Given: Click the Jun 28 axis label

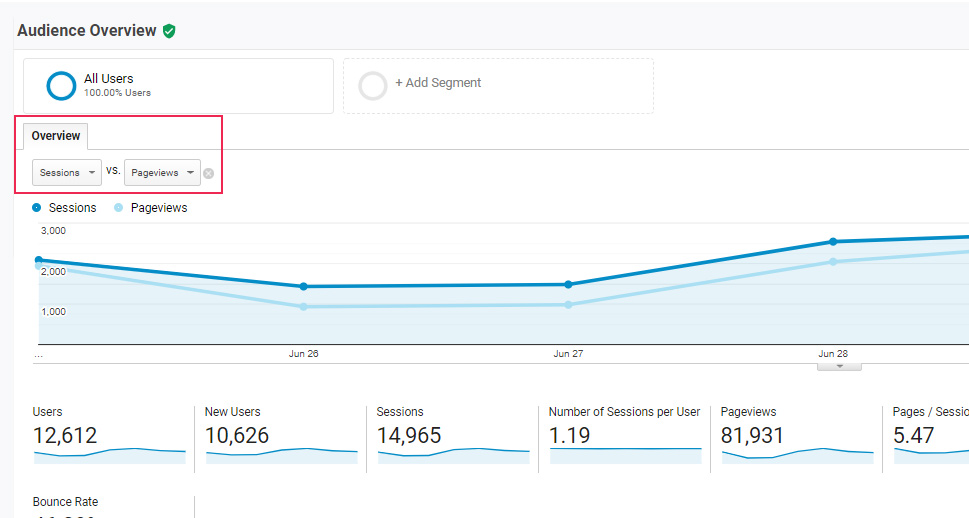Looking at the screenshot, I should click(833, 354).
